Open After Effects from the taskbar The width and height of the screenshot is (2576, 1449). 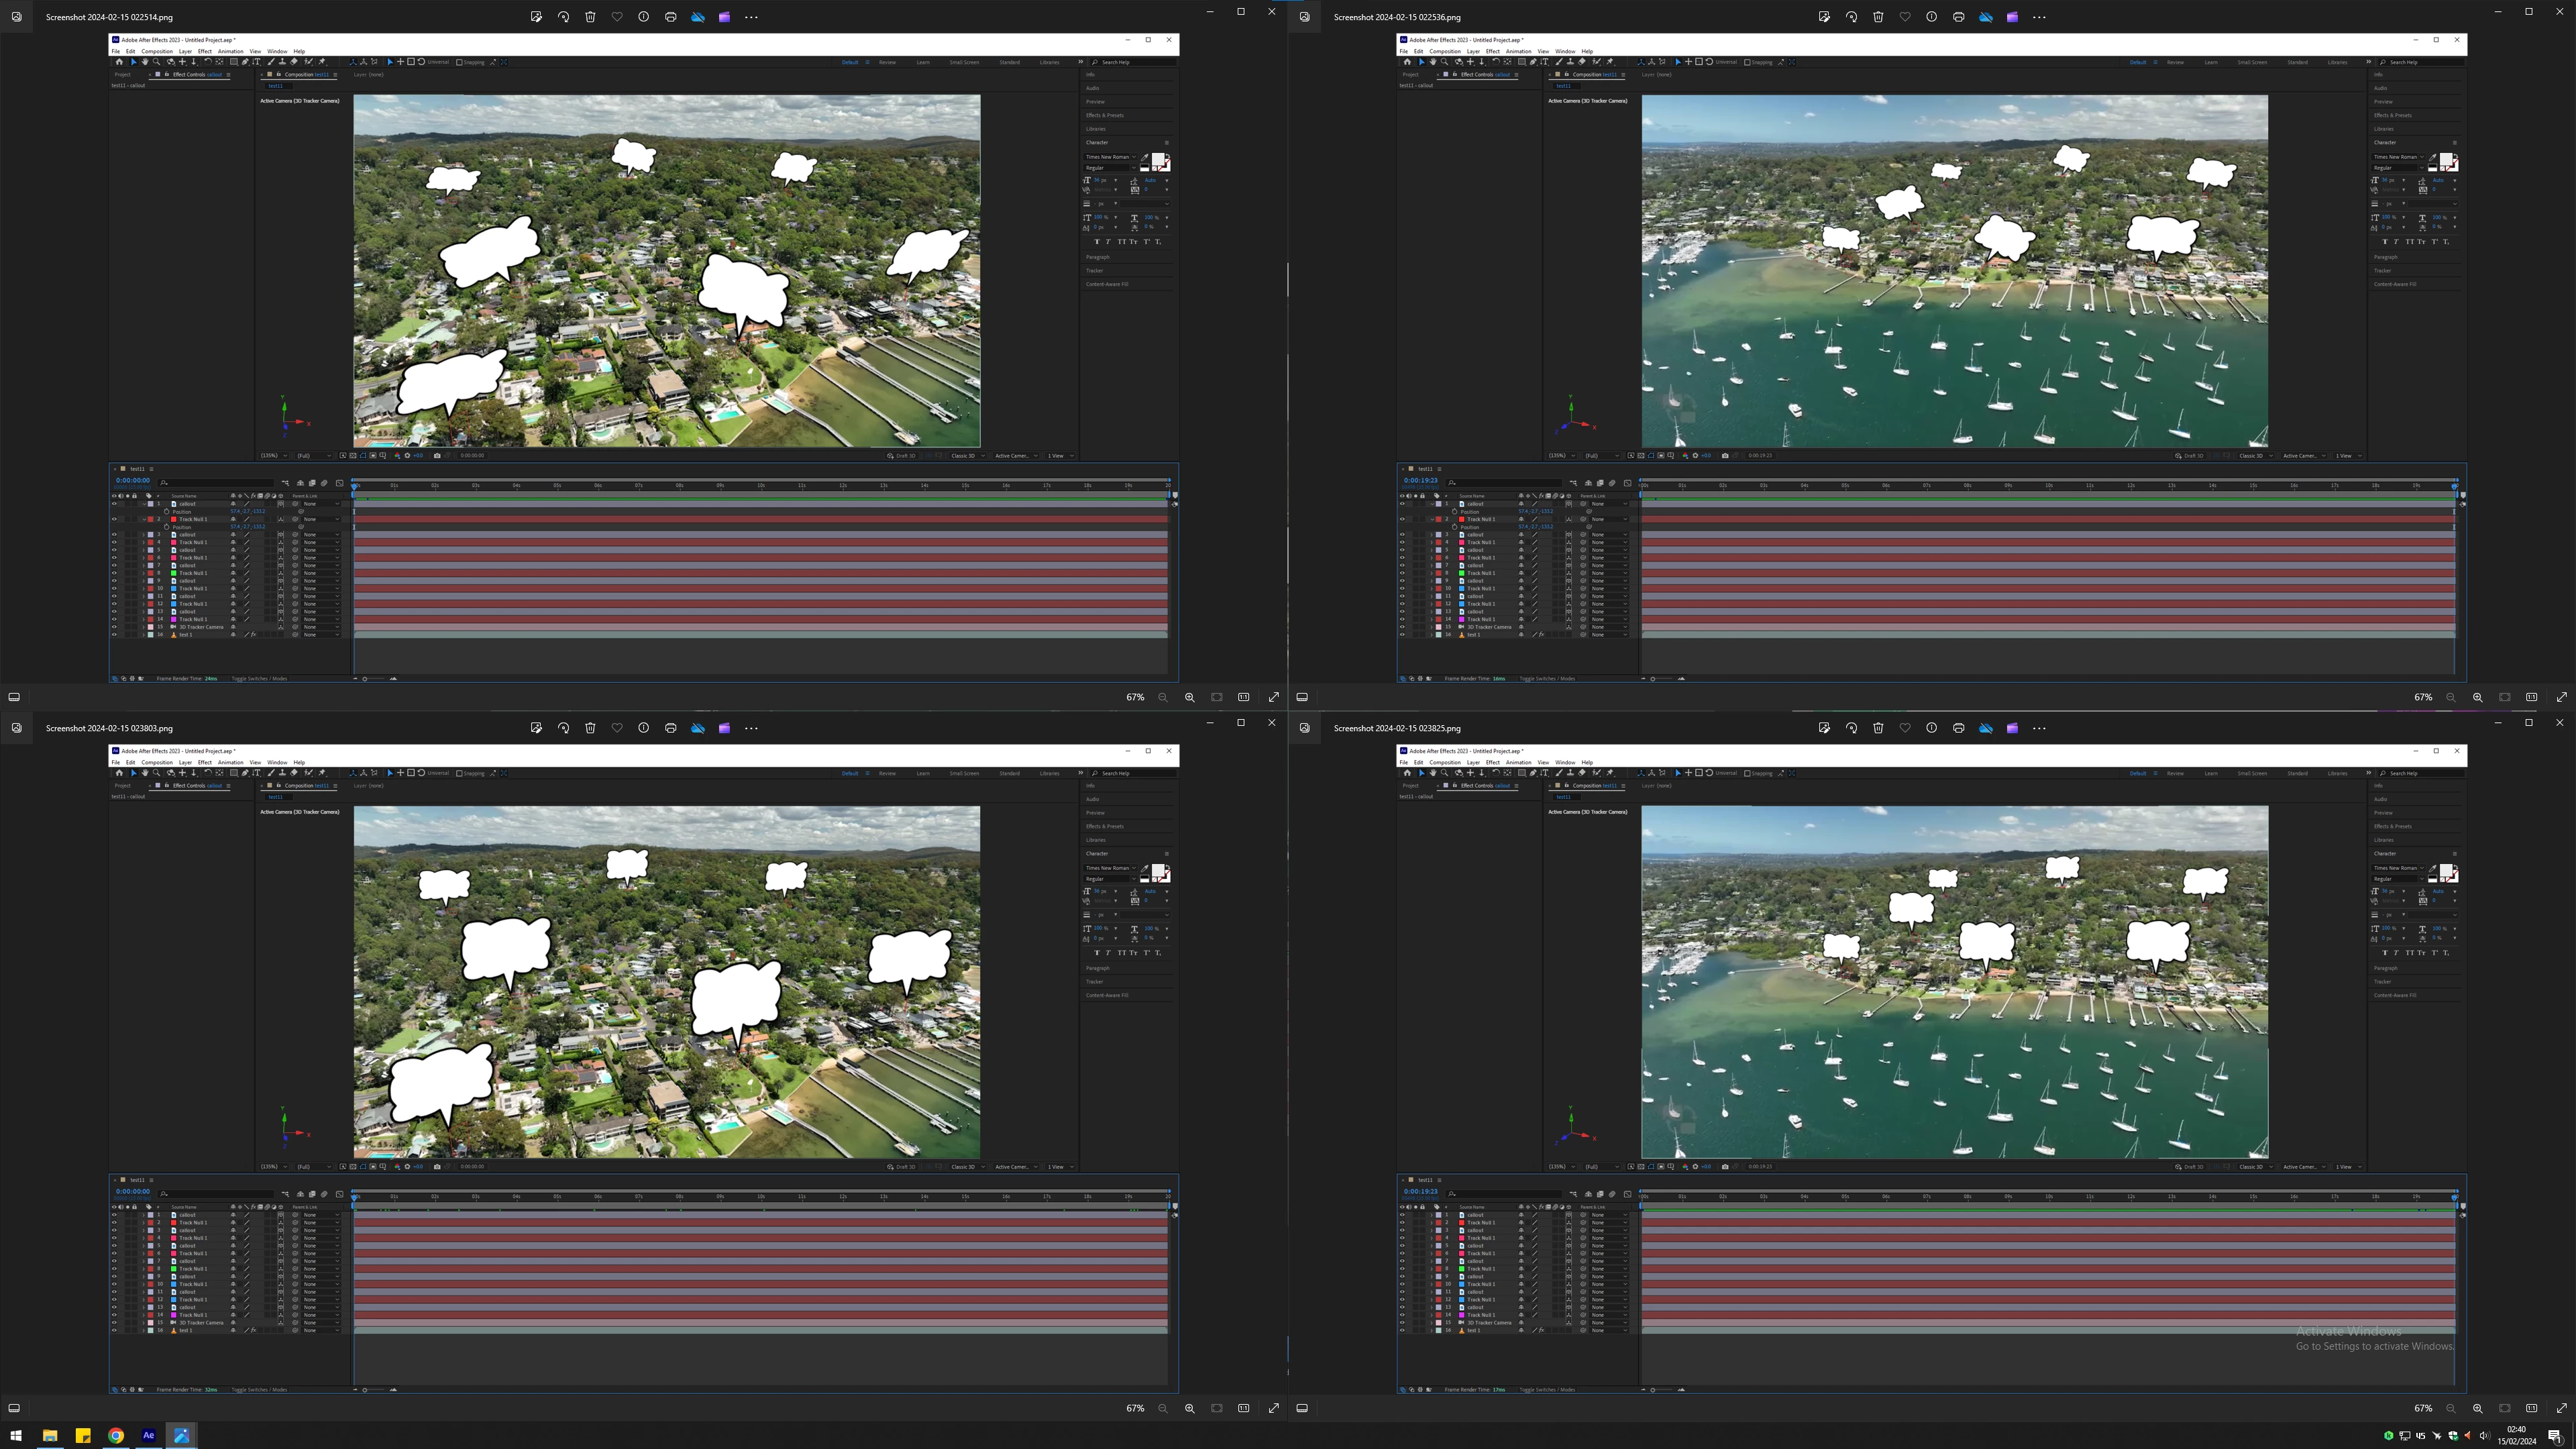click(x=149, y=1435)
